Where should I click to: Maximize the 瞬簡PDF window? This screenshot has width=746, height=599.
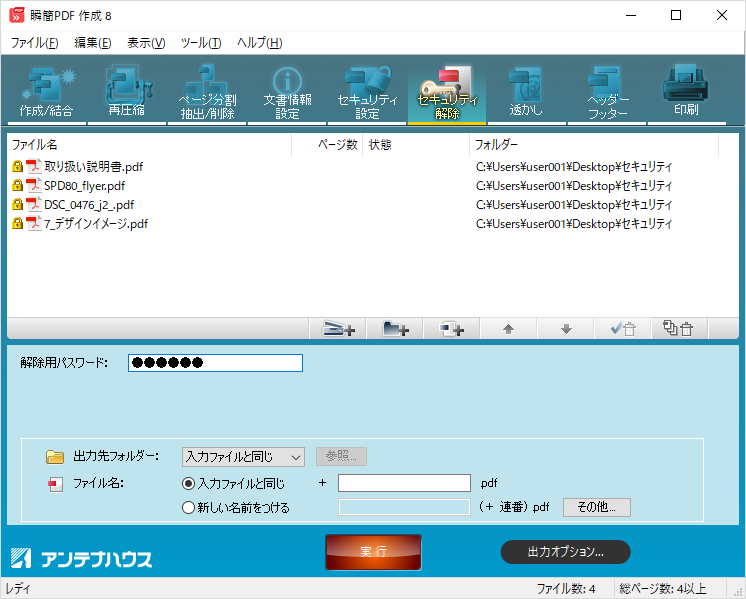676,15
